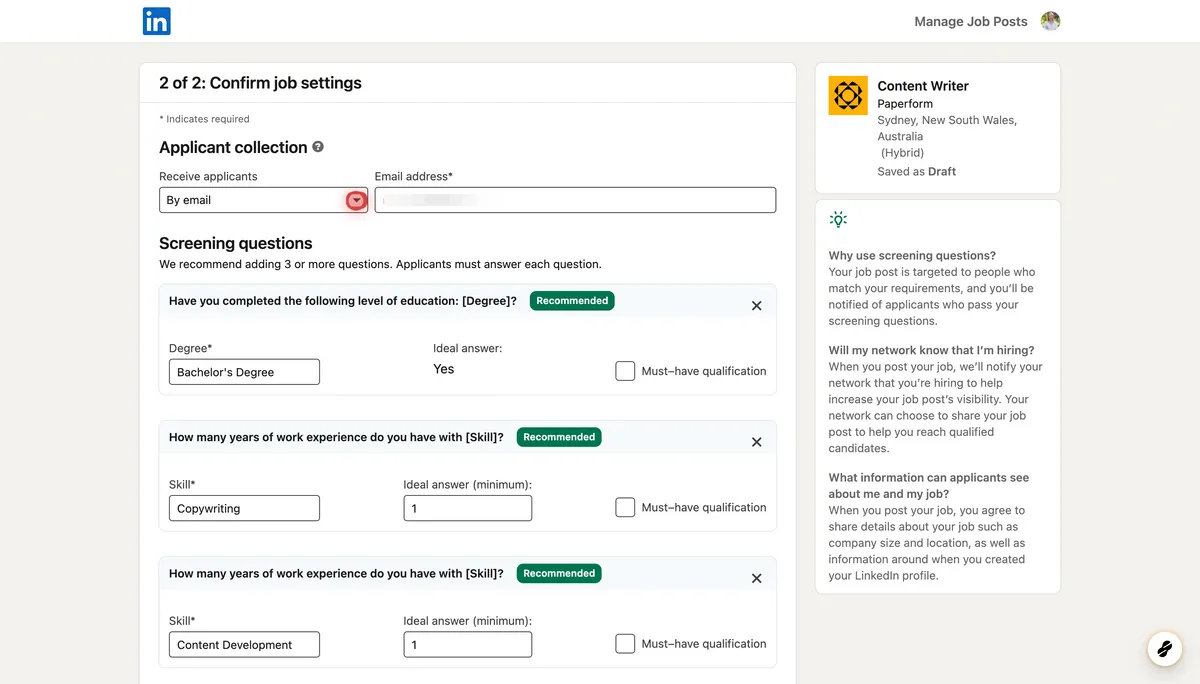Click the lightbulb tips icon
Viewport: 1200px width, 684px height.
coord(838,219)
